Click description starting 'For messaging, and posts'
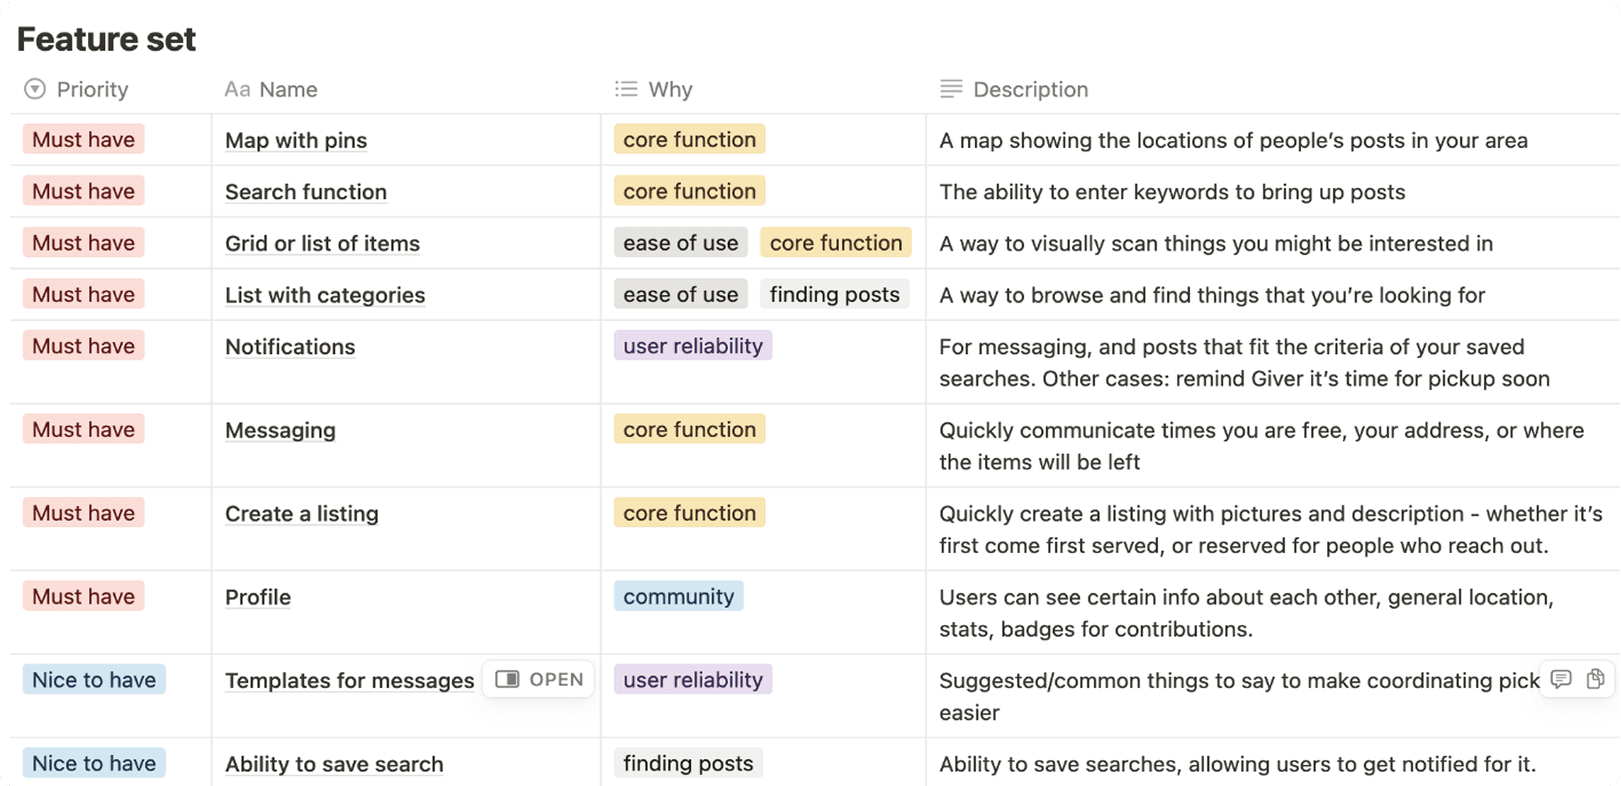The width and height of the screenshot is (1621, 786). pos(1245,363)
